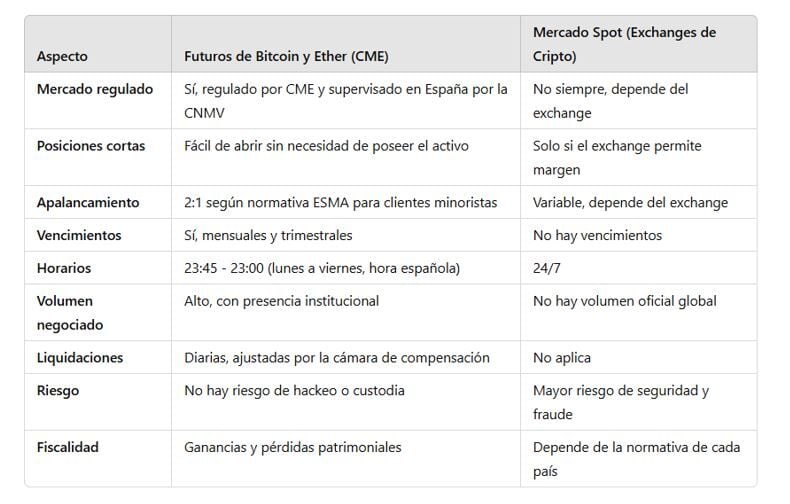Select the "Fiscalidad" row label

point(68,447)
